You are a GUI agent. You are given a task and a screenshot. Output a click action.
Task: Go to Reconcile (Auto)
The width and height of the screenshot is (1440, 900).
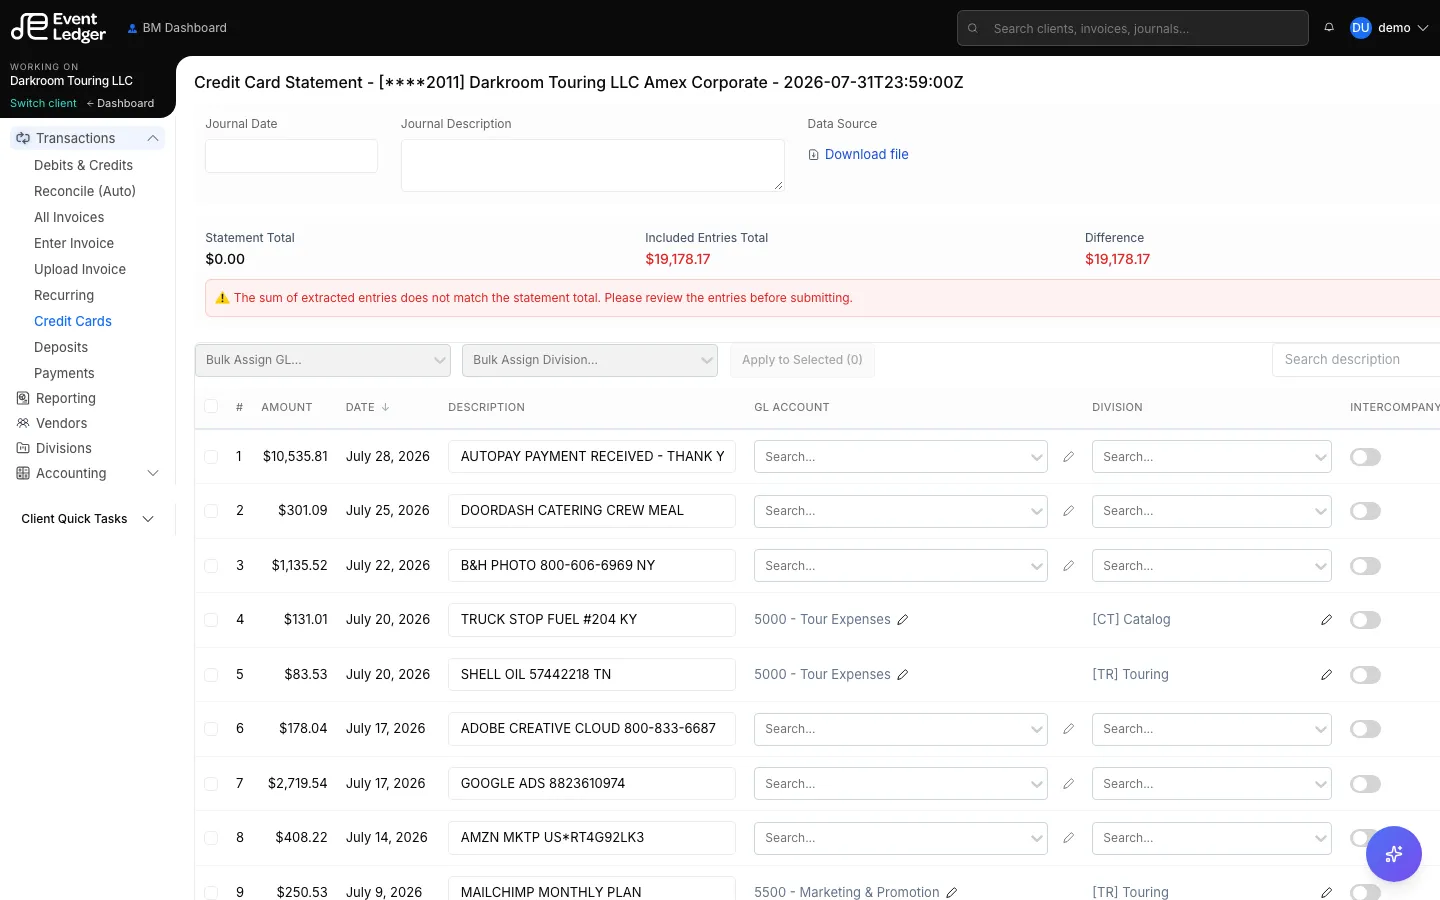[85, 191]
